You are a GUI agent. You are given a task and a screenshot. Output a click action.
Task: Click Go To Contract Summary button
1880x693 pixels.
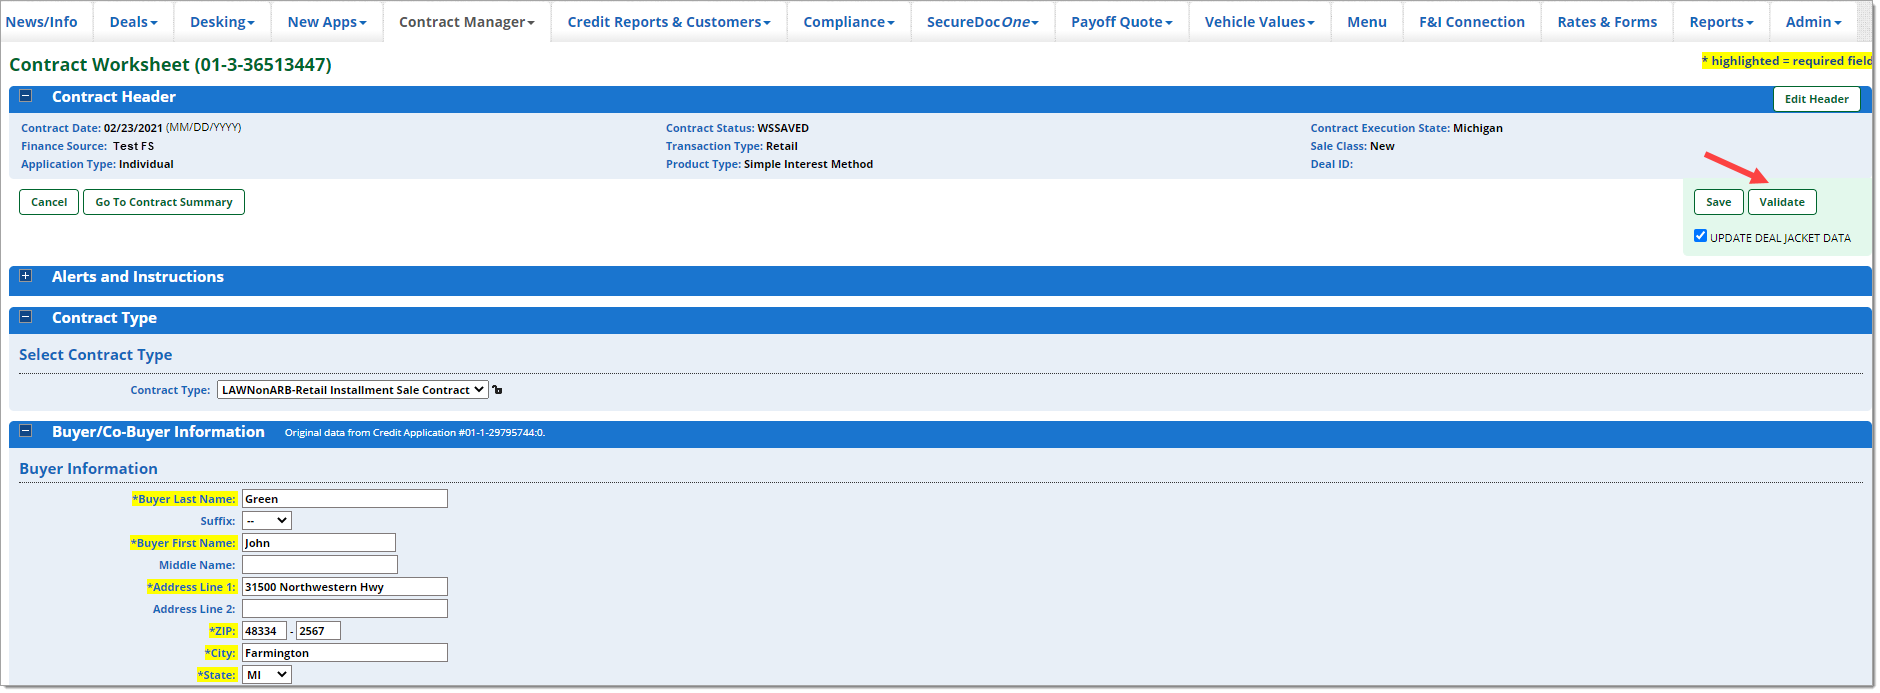pos(164,202)
